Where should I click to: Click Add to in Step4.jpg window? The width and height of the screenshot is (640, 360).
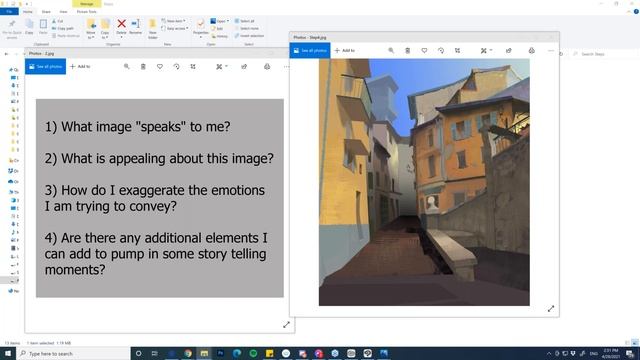[x=345, y=51]
